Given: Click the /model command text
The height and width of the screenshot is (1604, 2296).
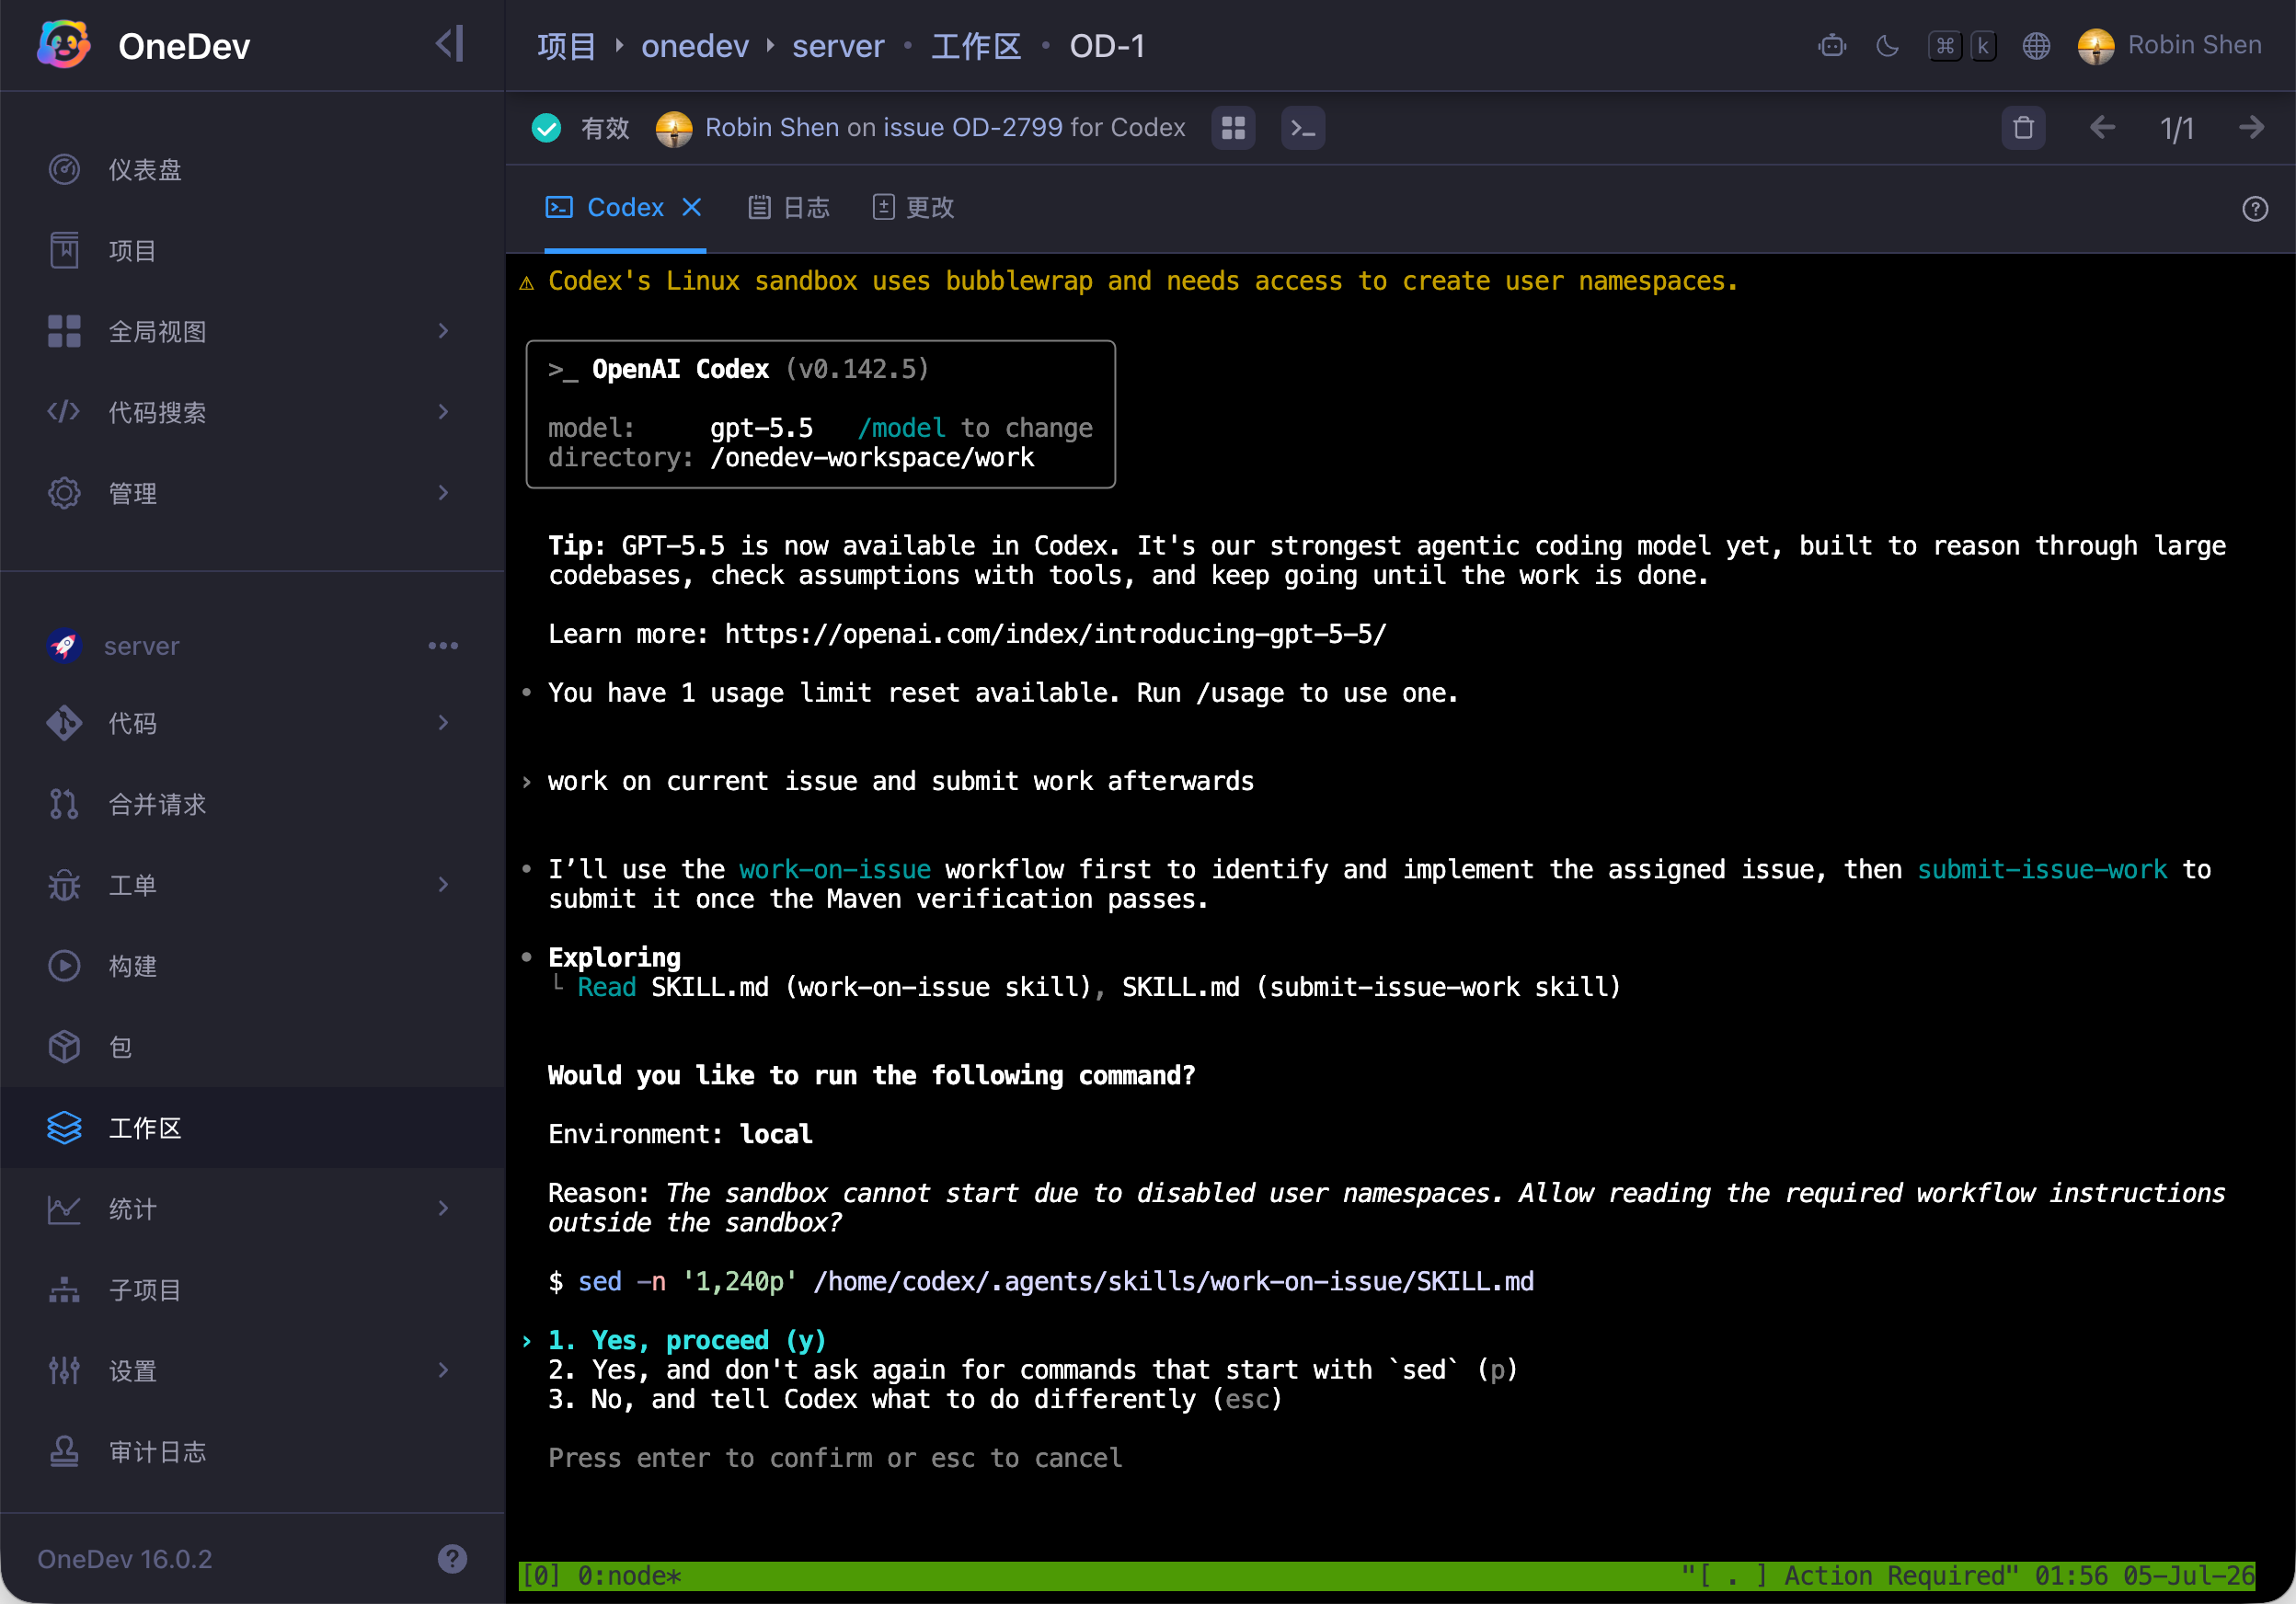Looking at the screenshot, I should pyautogui.click(x=901, y=428).
